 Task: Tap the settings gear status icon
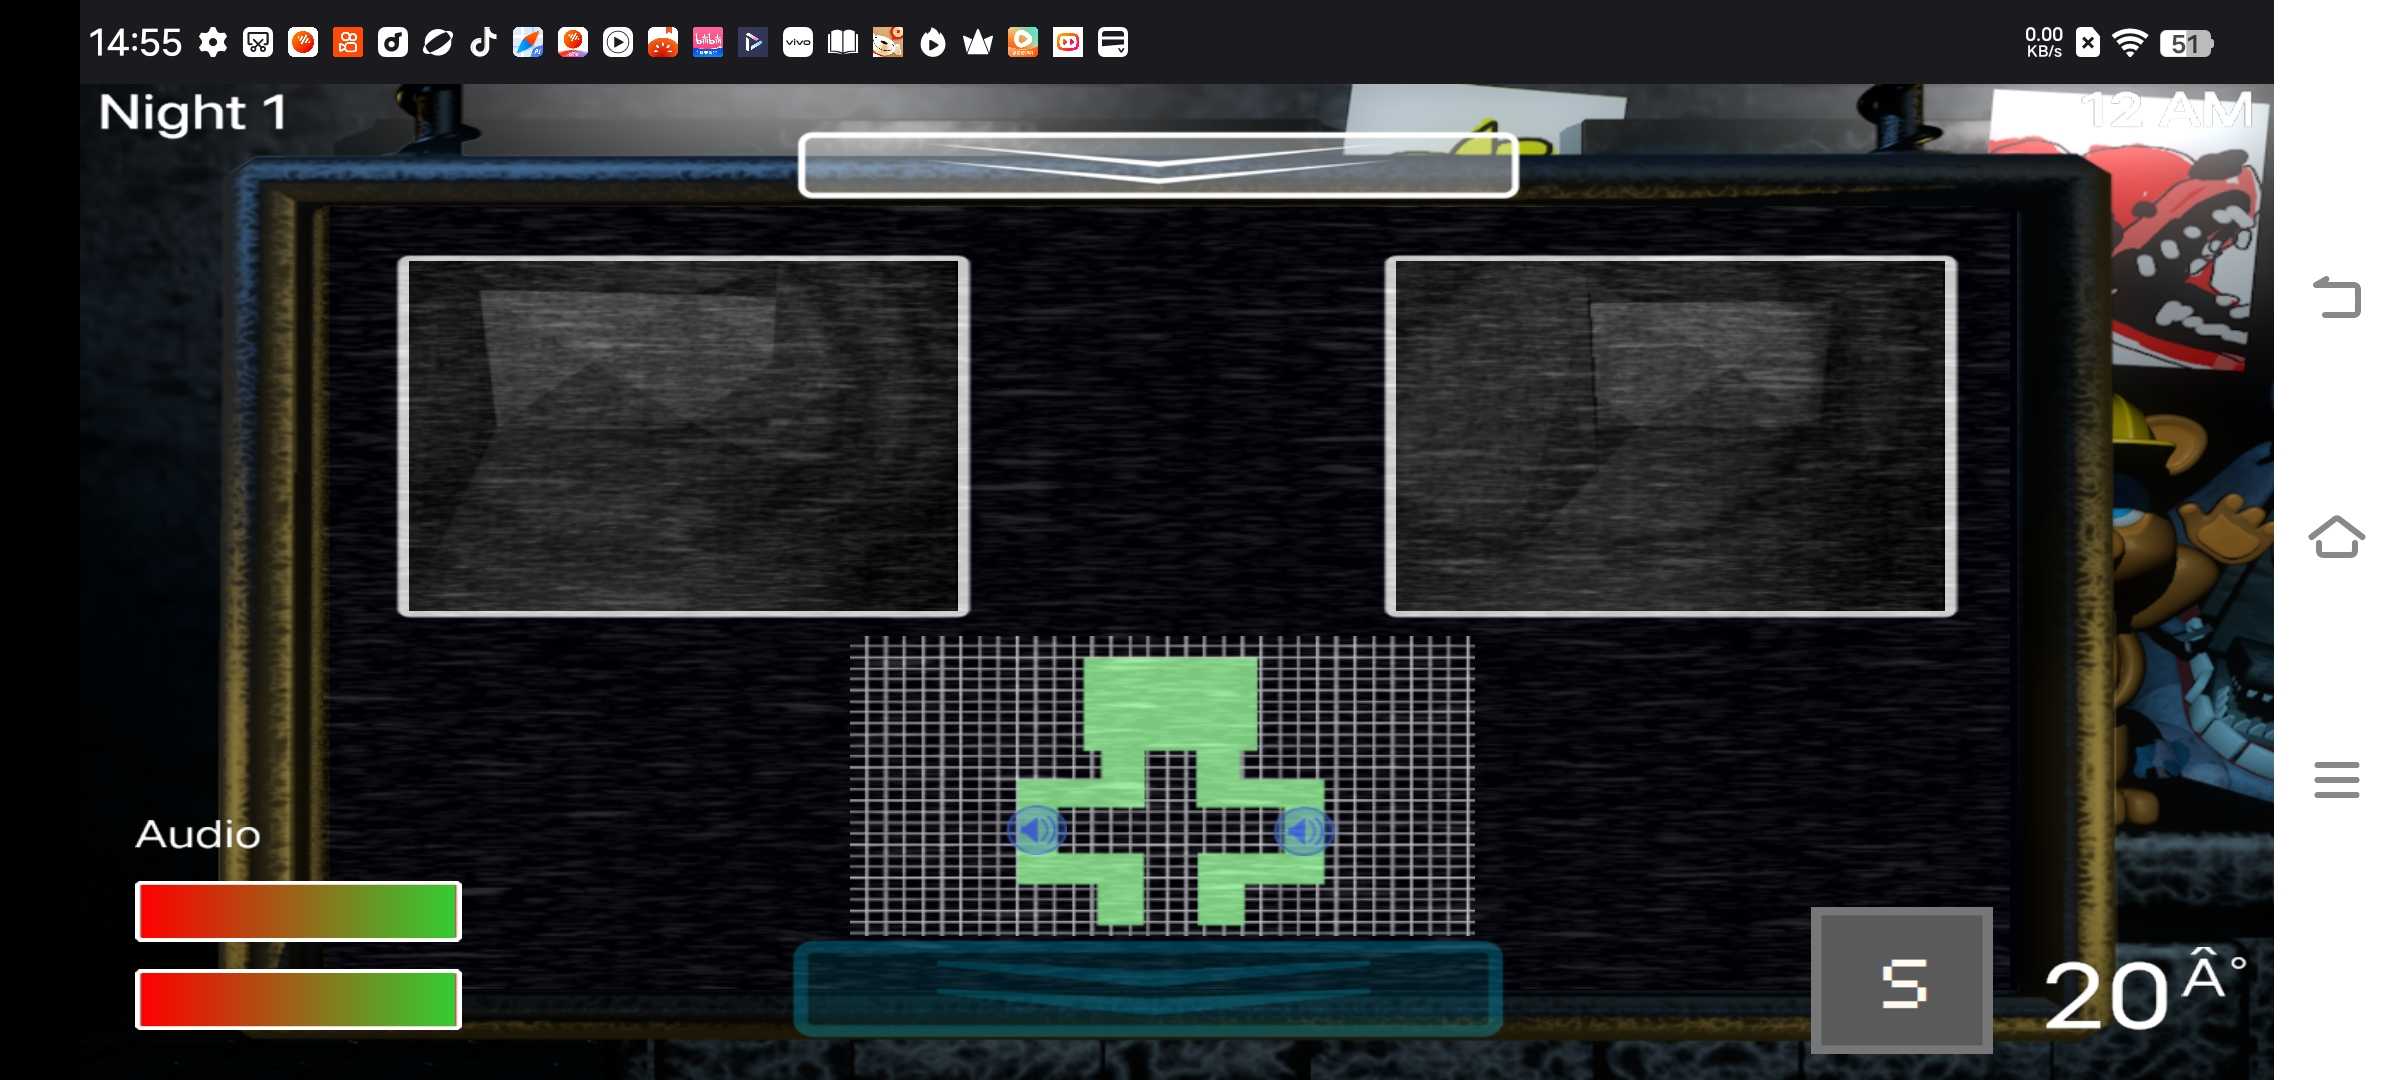point(213,42)
